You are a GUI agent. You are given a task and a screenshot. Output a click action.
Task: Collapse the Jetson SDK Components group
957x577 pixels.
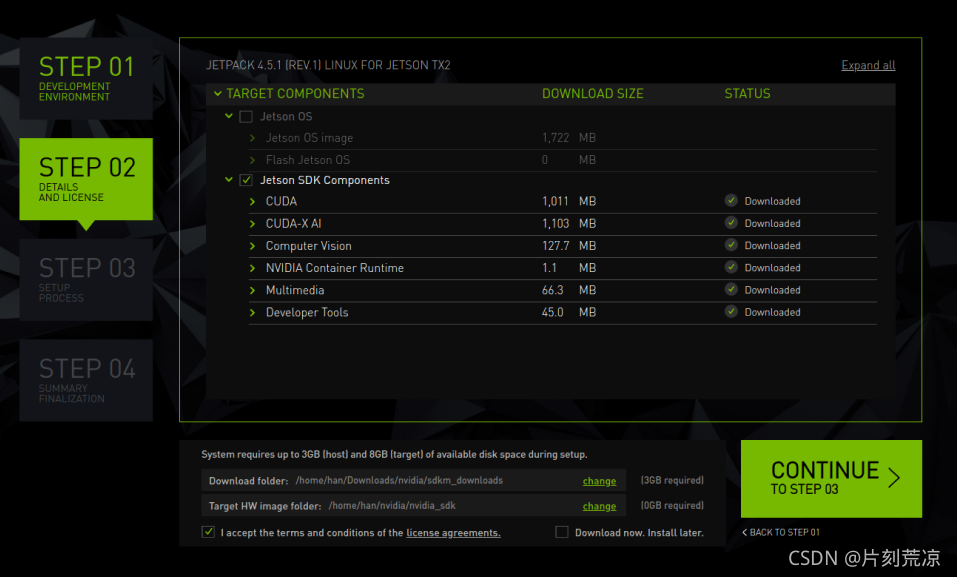point(229,180)
